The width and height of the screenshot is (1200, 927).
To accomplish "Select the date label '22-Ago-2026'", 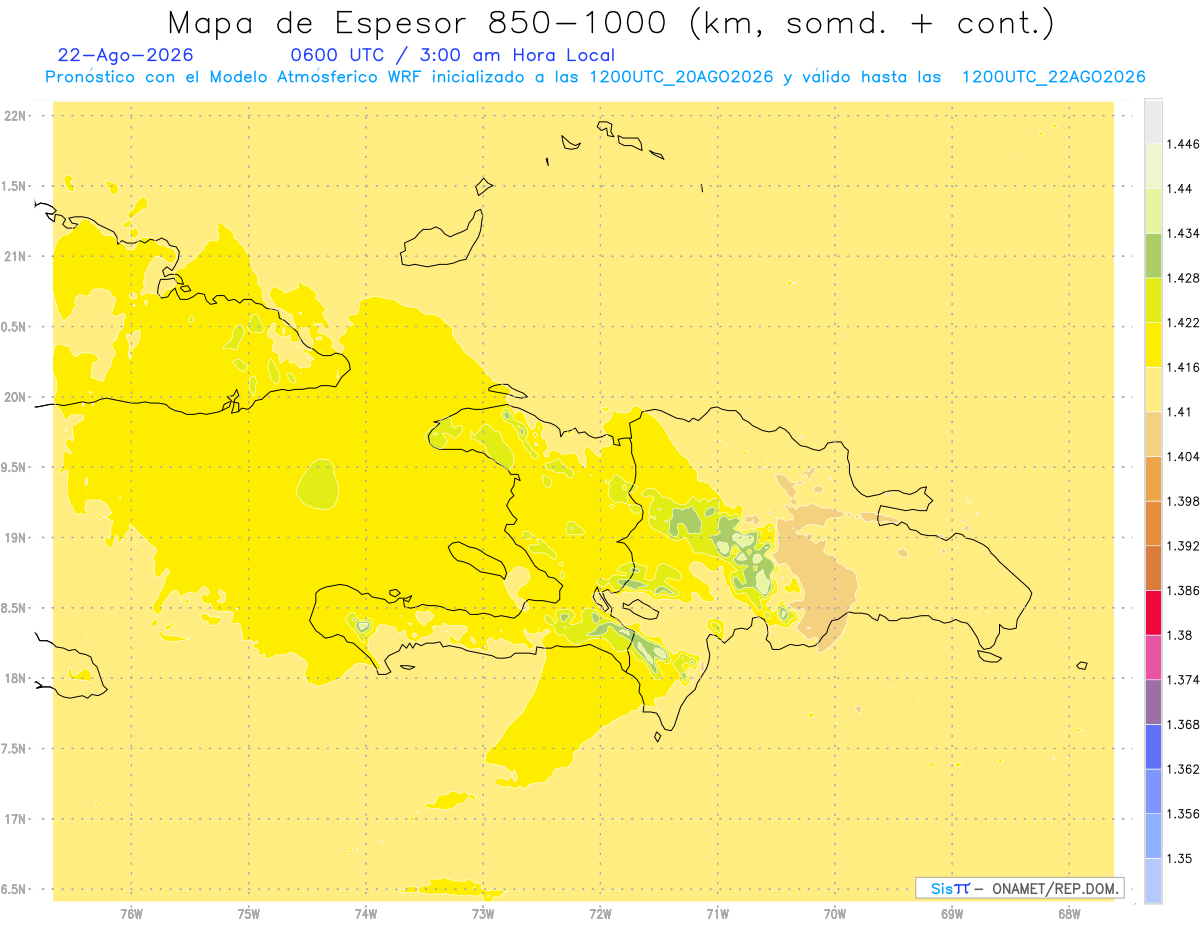I will point(126,55).
